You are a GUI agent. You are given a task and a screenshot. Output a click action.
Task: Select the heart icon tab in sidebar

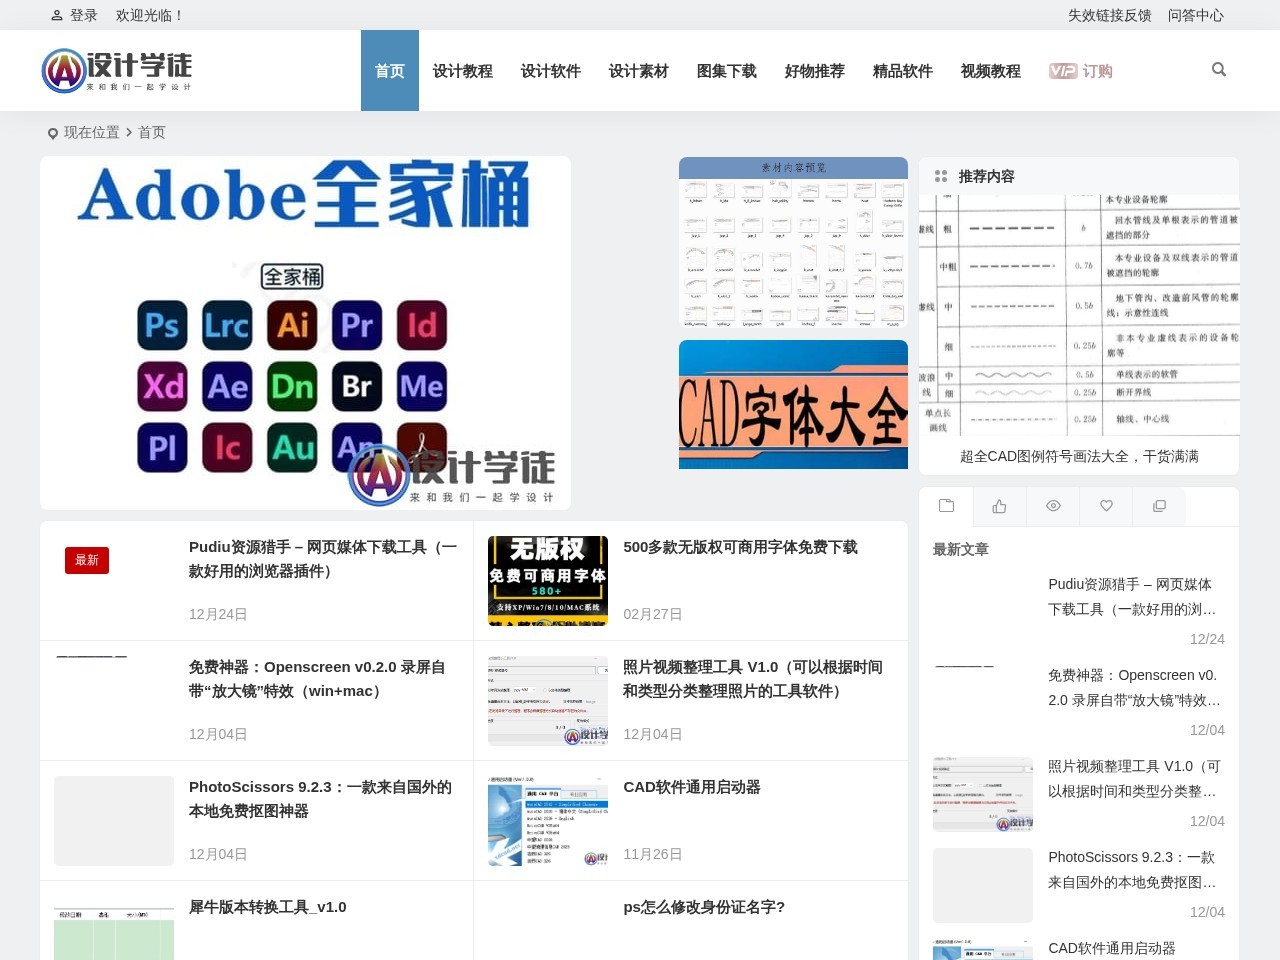(x=1105, y=506)
